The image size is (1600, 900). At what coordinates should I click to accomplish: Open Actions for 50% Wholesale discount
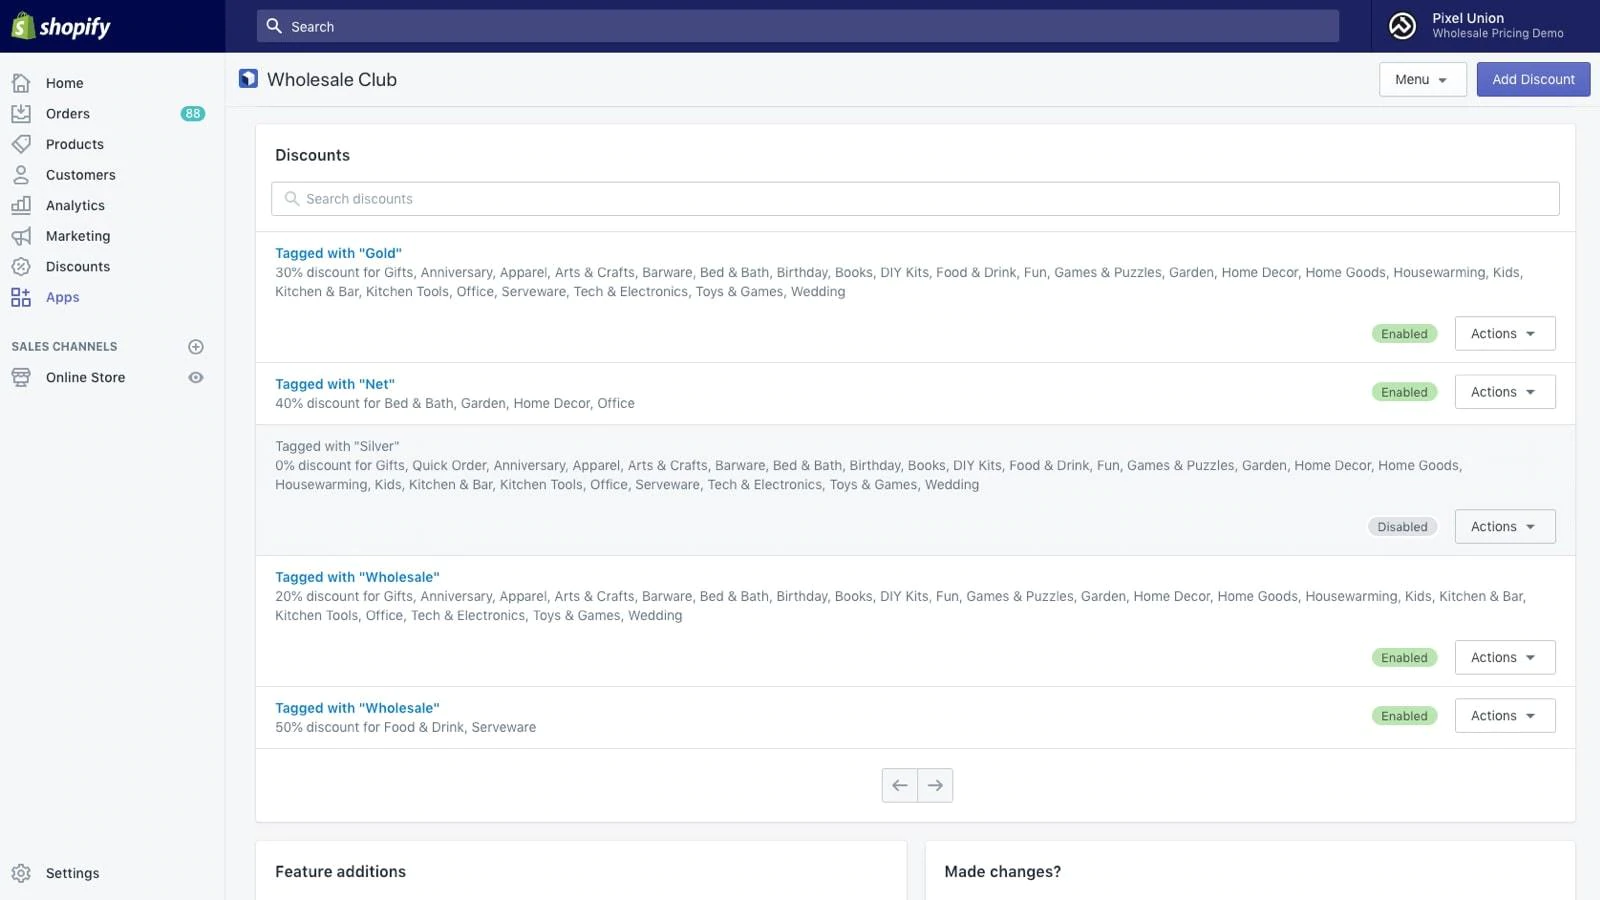coord(1504,716)
